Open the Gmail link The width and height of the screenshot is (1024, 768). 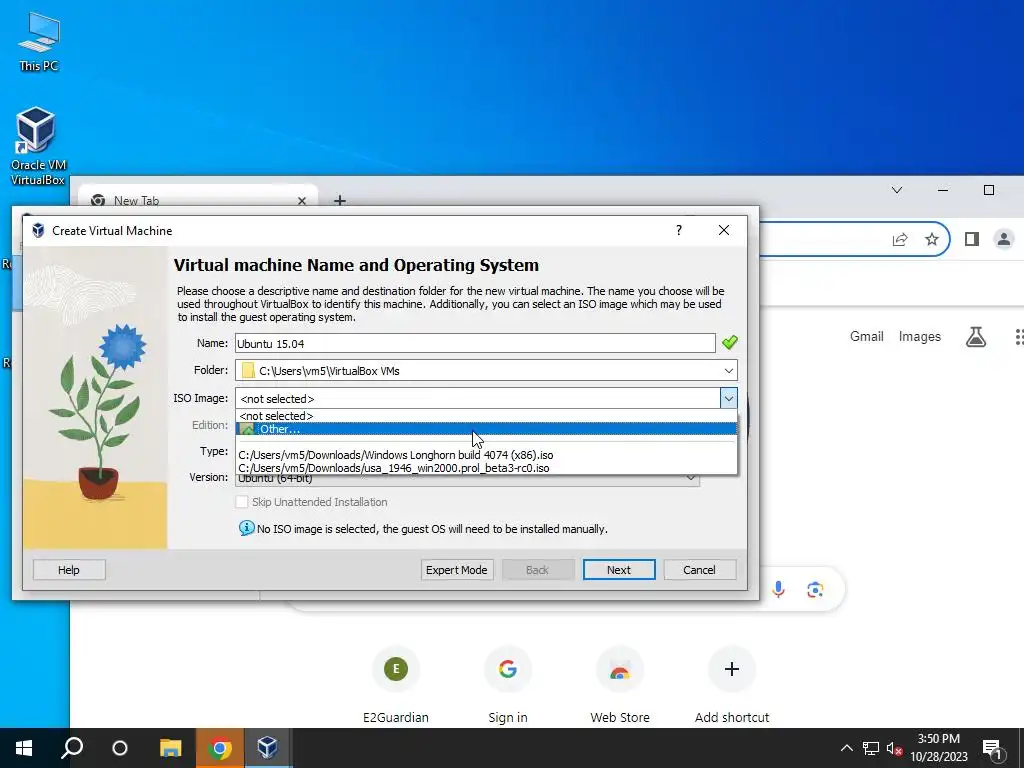(x=867, y=336)
